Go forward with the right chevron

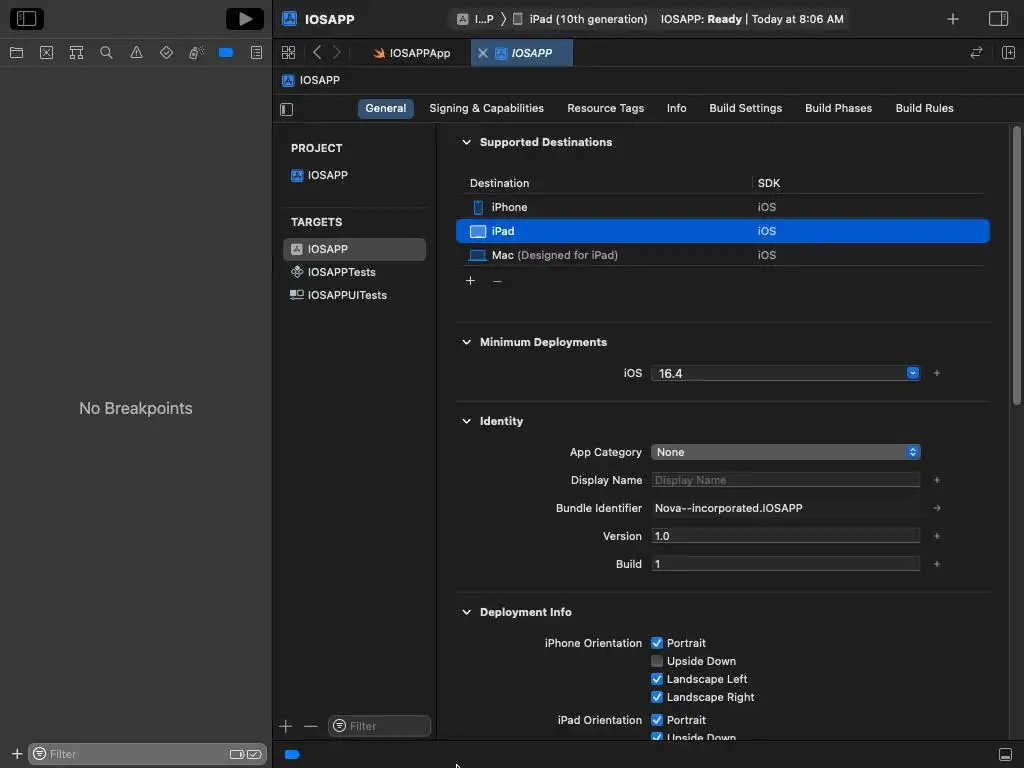[x=337, y=52]
